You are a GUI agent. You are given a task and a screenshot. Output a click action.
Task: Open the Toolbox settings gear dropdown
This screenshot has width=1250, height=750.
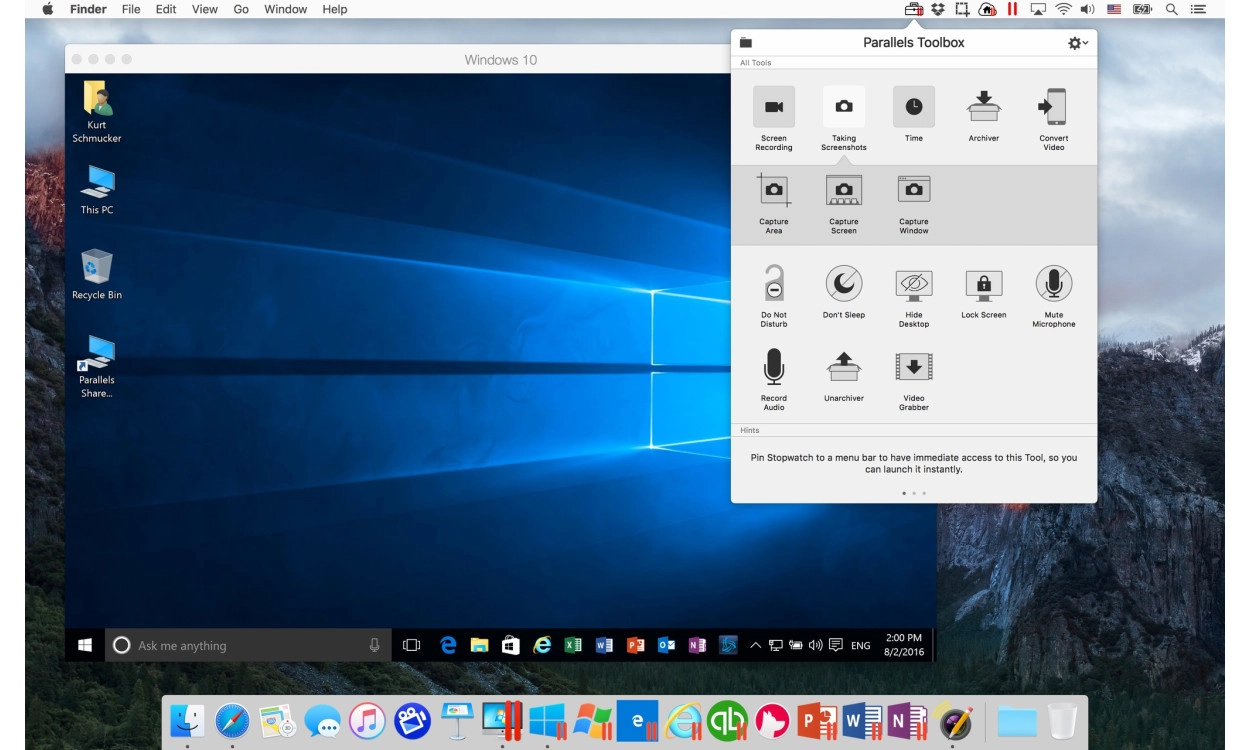[x=1077, y=43]
